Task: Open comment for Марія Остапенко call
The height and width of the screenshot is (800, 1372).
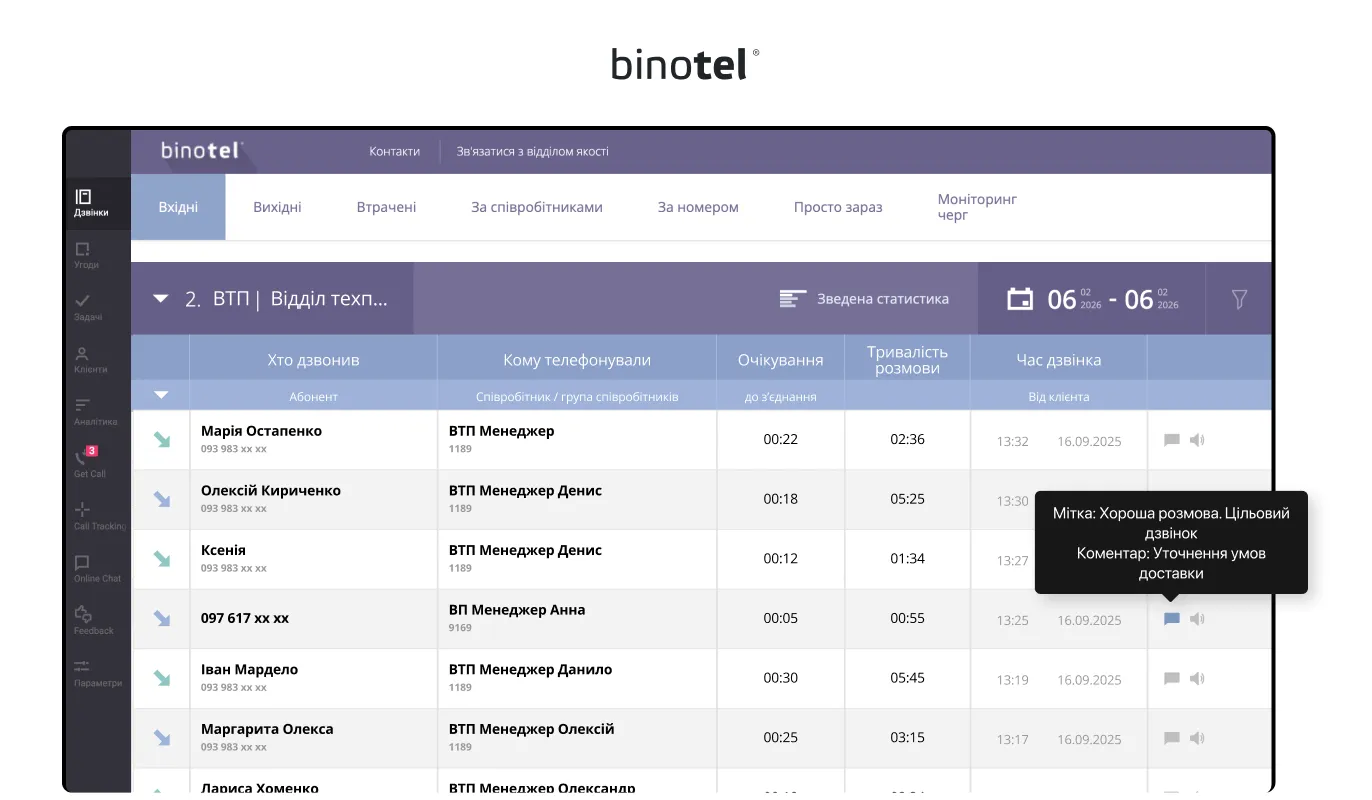Action: pos(1172,440)
